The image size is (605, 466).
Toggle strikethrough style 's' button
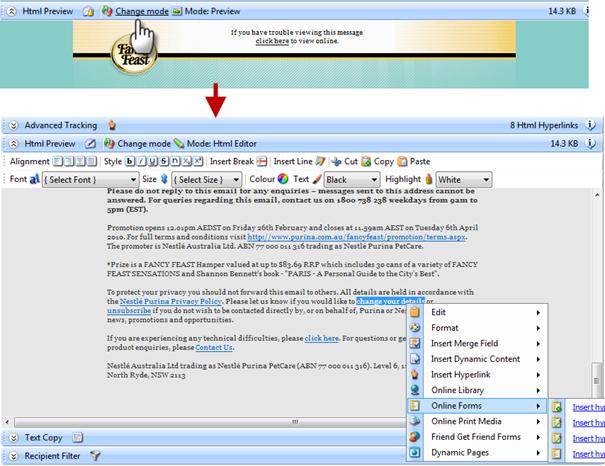point(164,161)
